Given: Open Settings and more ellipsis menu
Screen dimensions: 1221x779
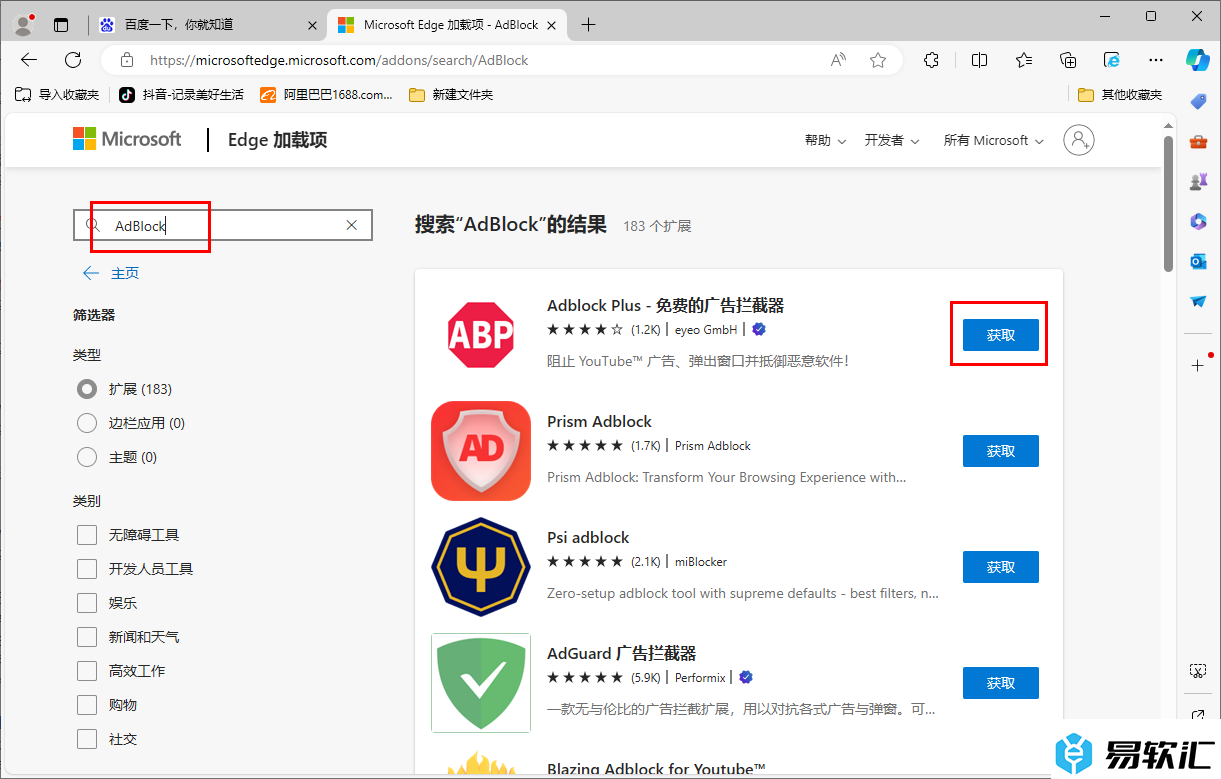Looking at the screenshot, I should coord(1156,60).
